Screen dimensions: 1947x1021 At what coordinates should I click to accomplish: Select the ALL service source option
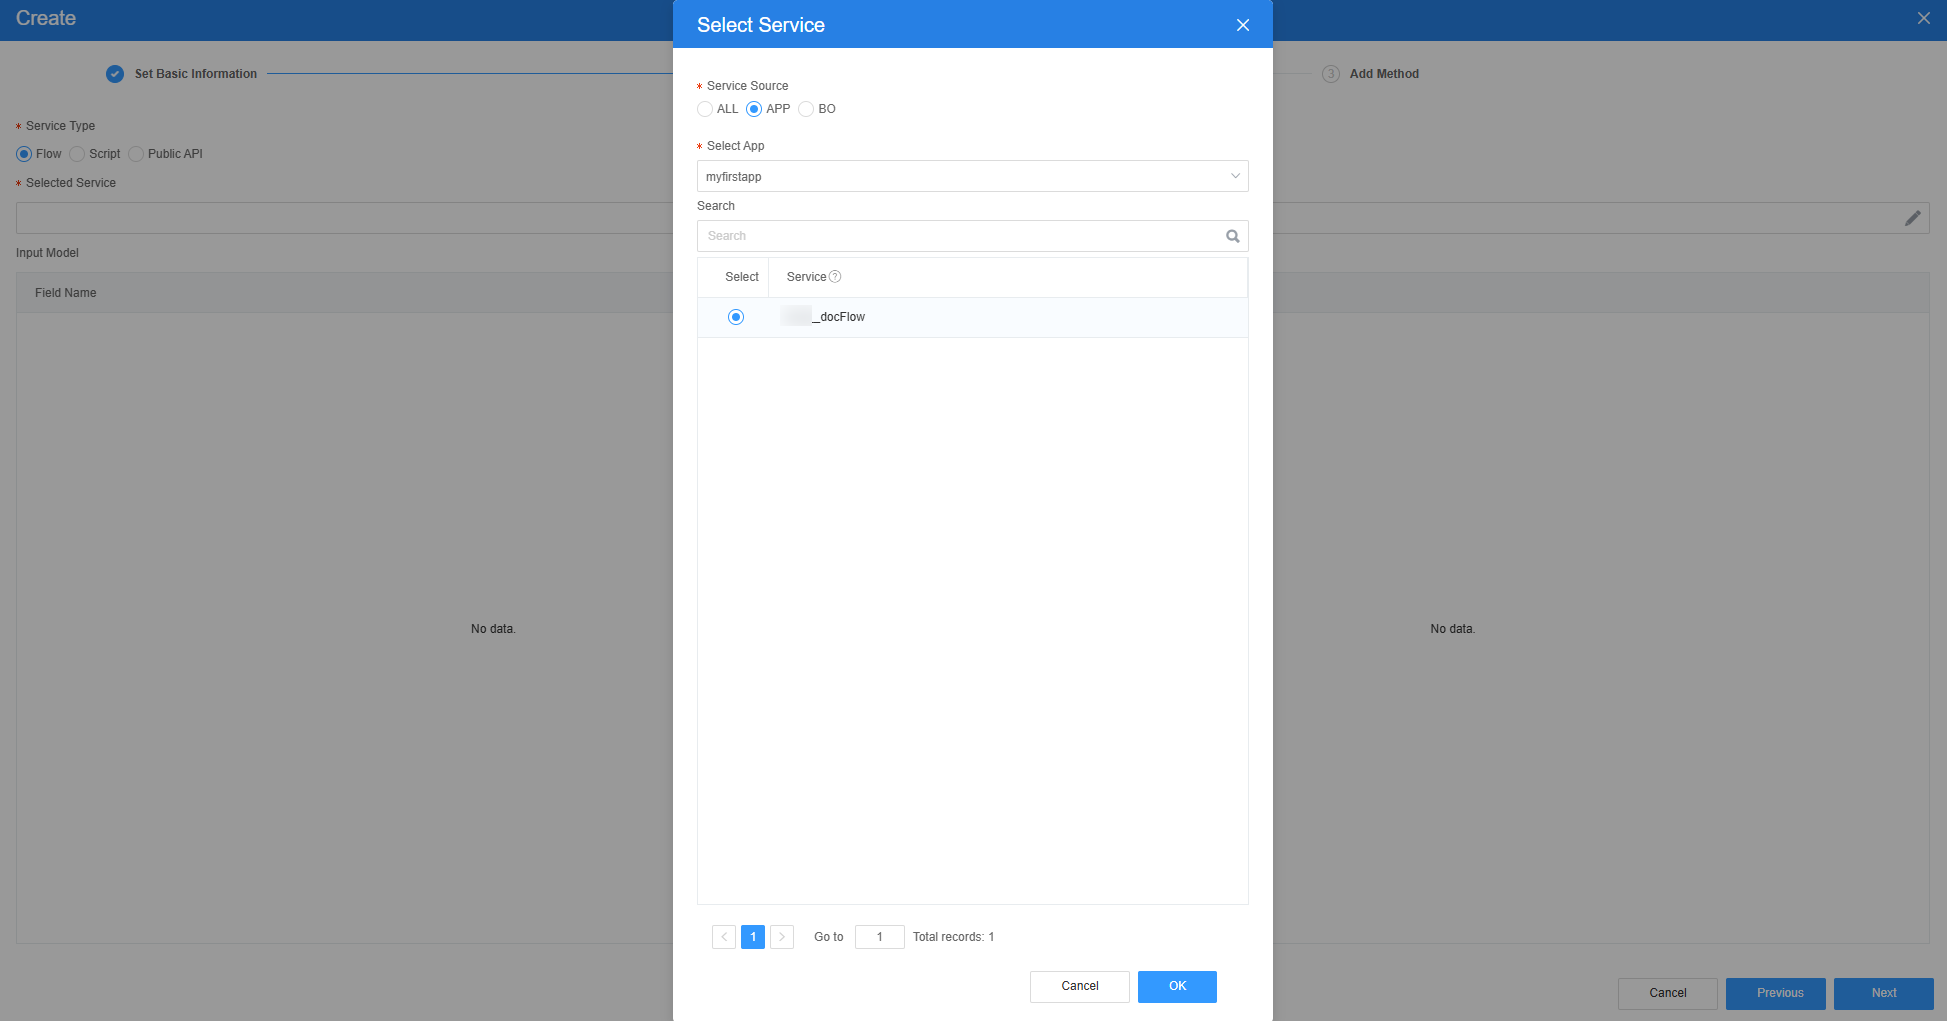pyautogui.click(x=705, y=109)
